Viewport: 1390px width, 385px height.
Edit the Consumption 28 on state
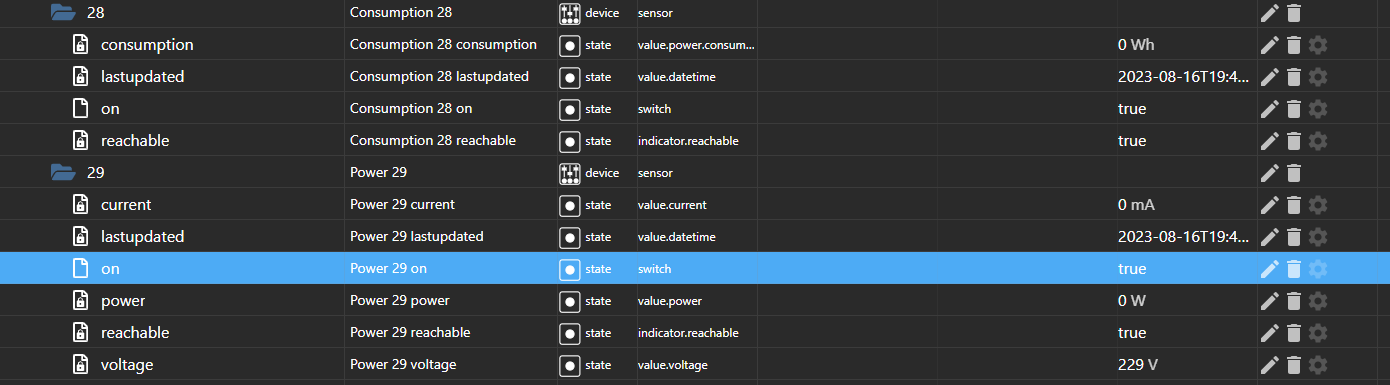(x=1270, y=109)
